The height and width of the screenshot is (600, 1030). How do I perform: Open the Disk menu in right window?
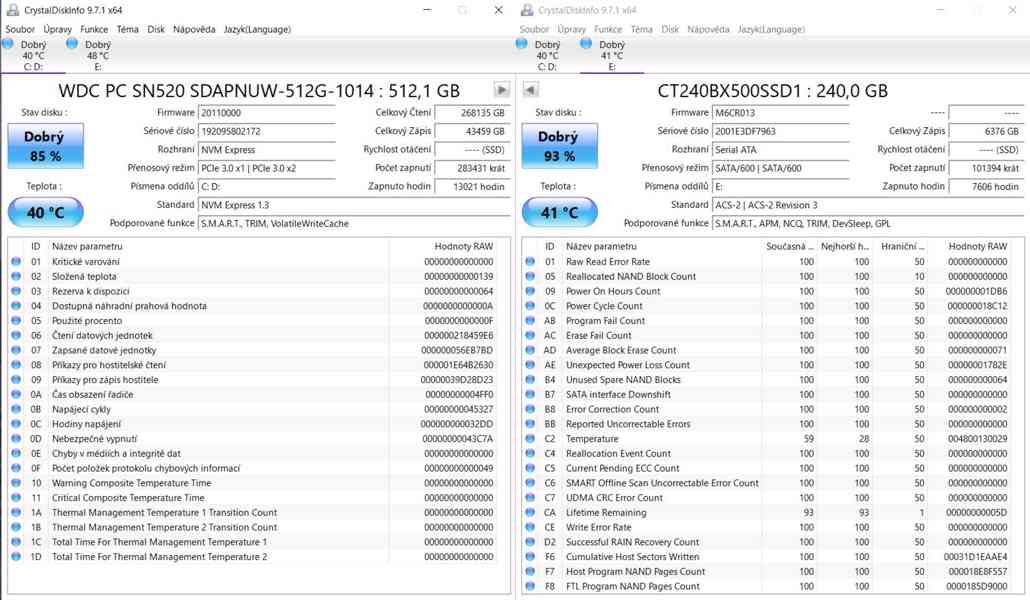point(670,29)
